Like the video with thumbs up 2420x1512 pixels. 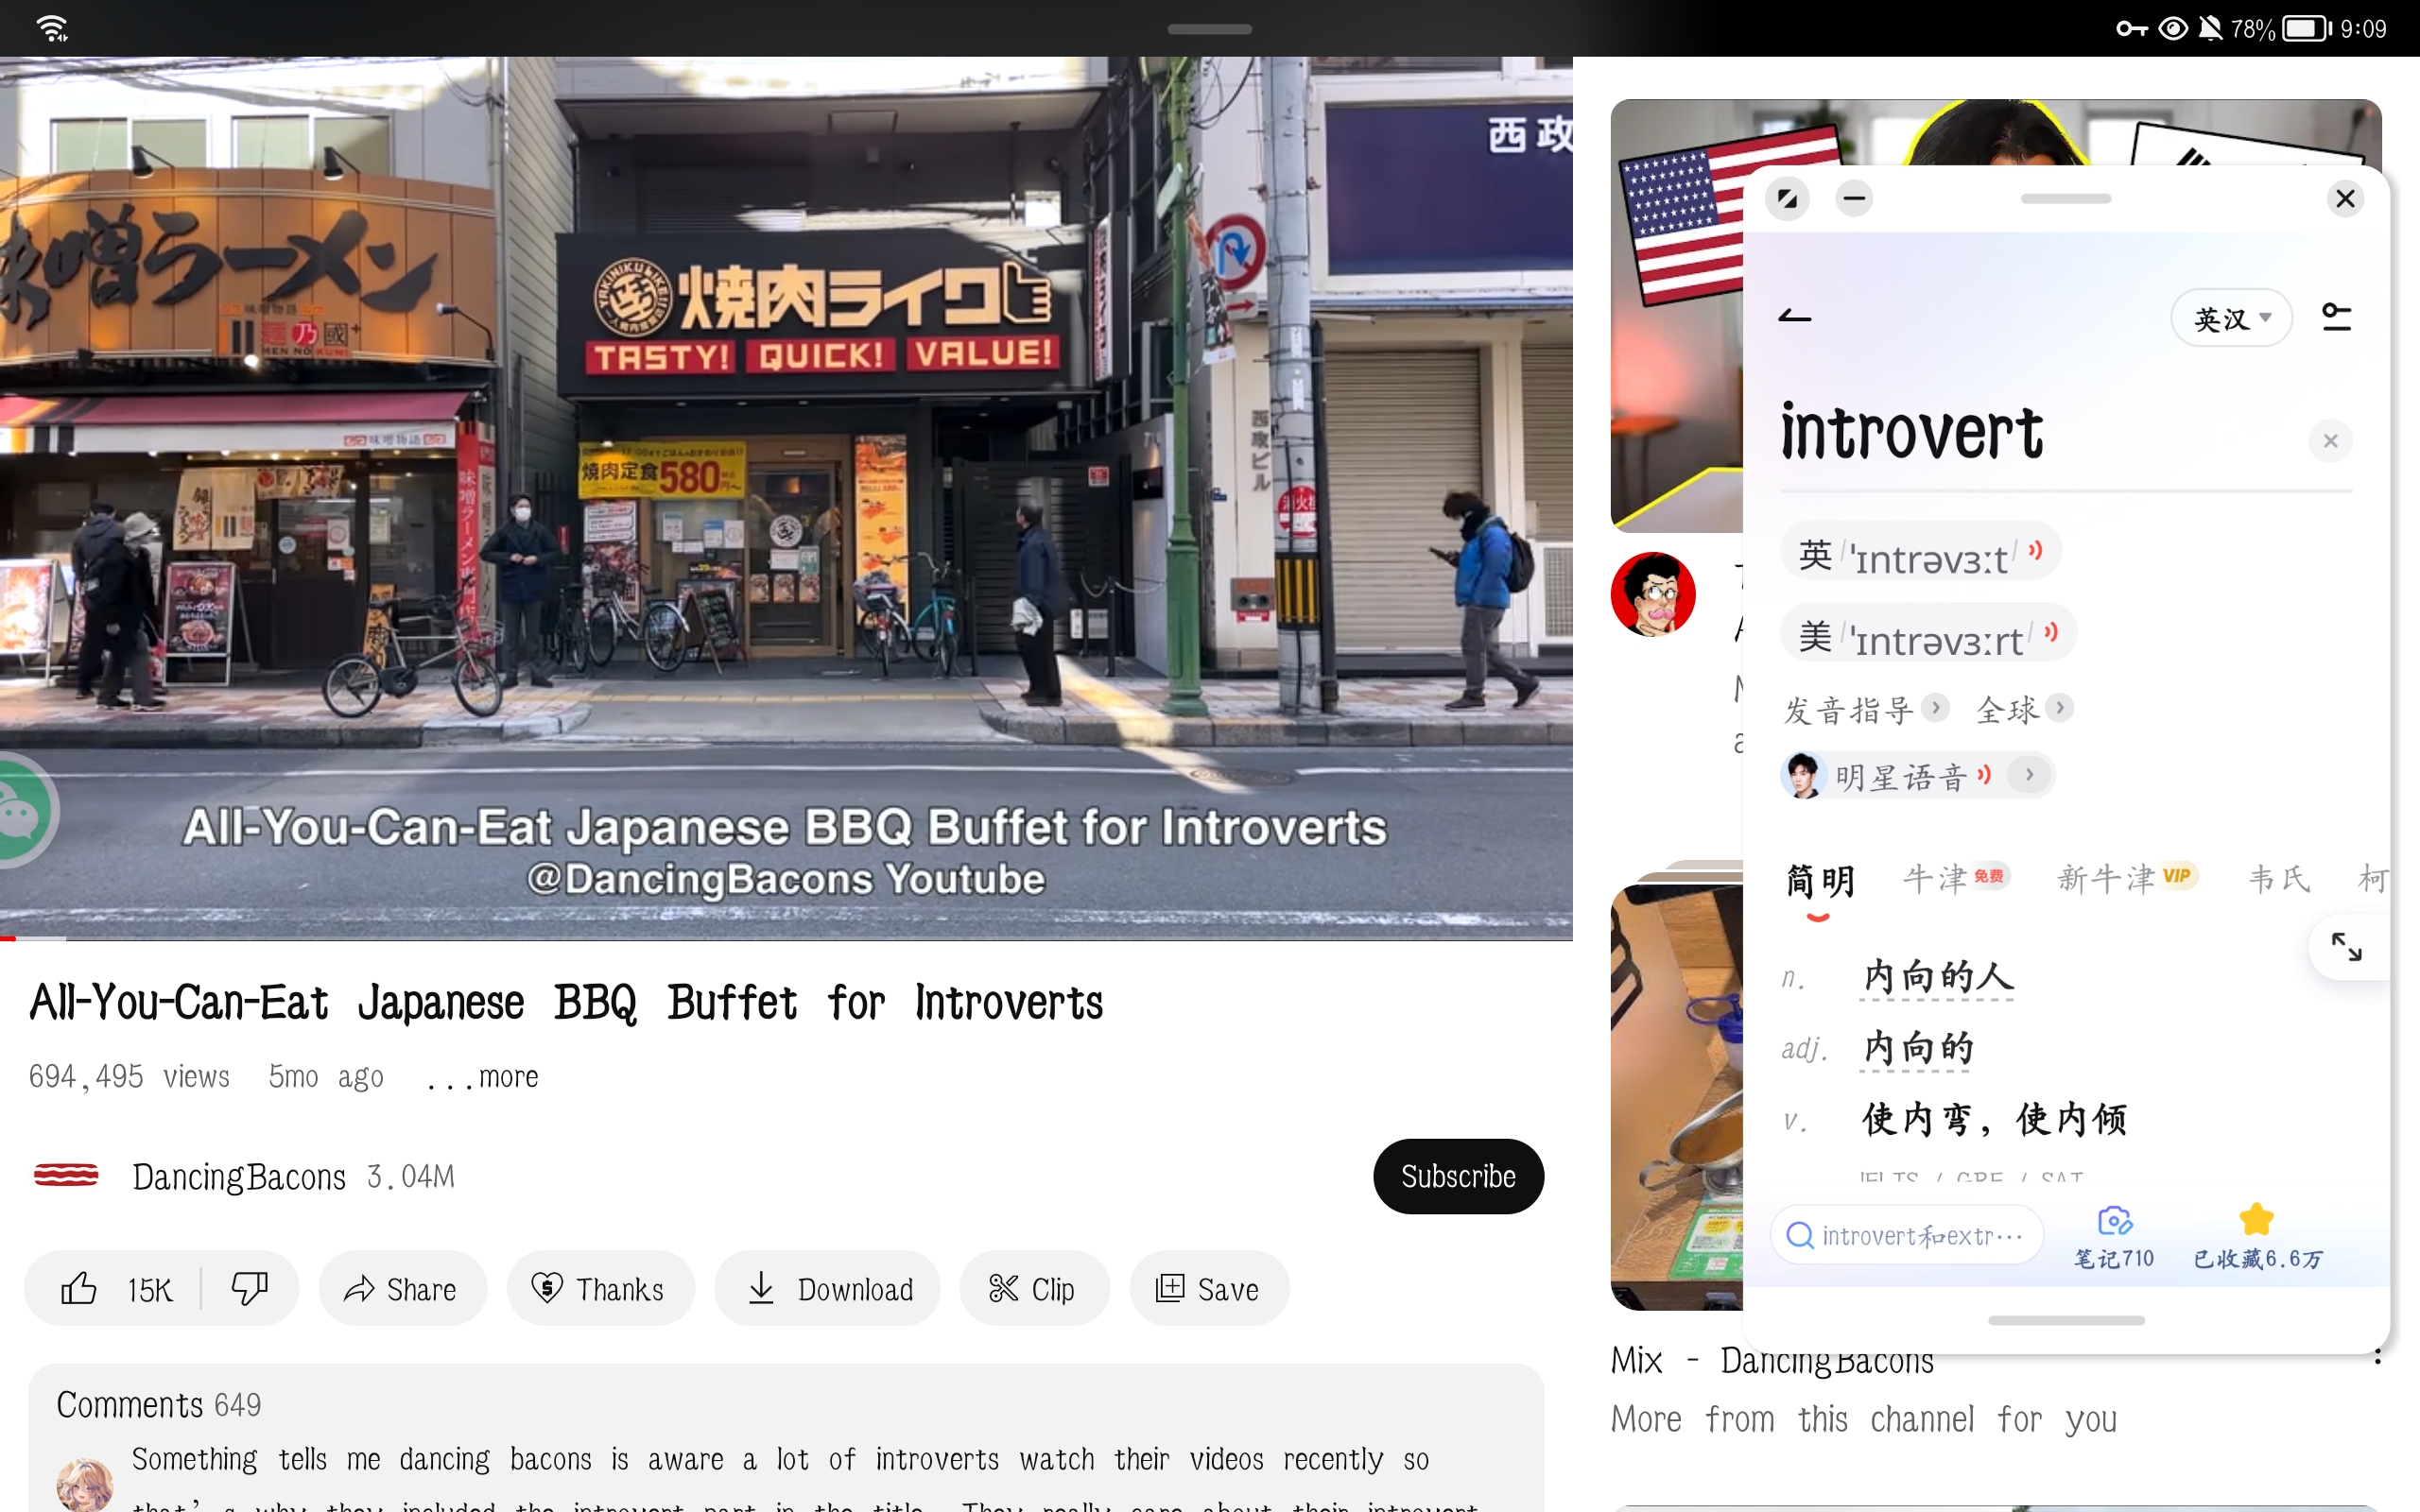click(80, 1288)
